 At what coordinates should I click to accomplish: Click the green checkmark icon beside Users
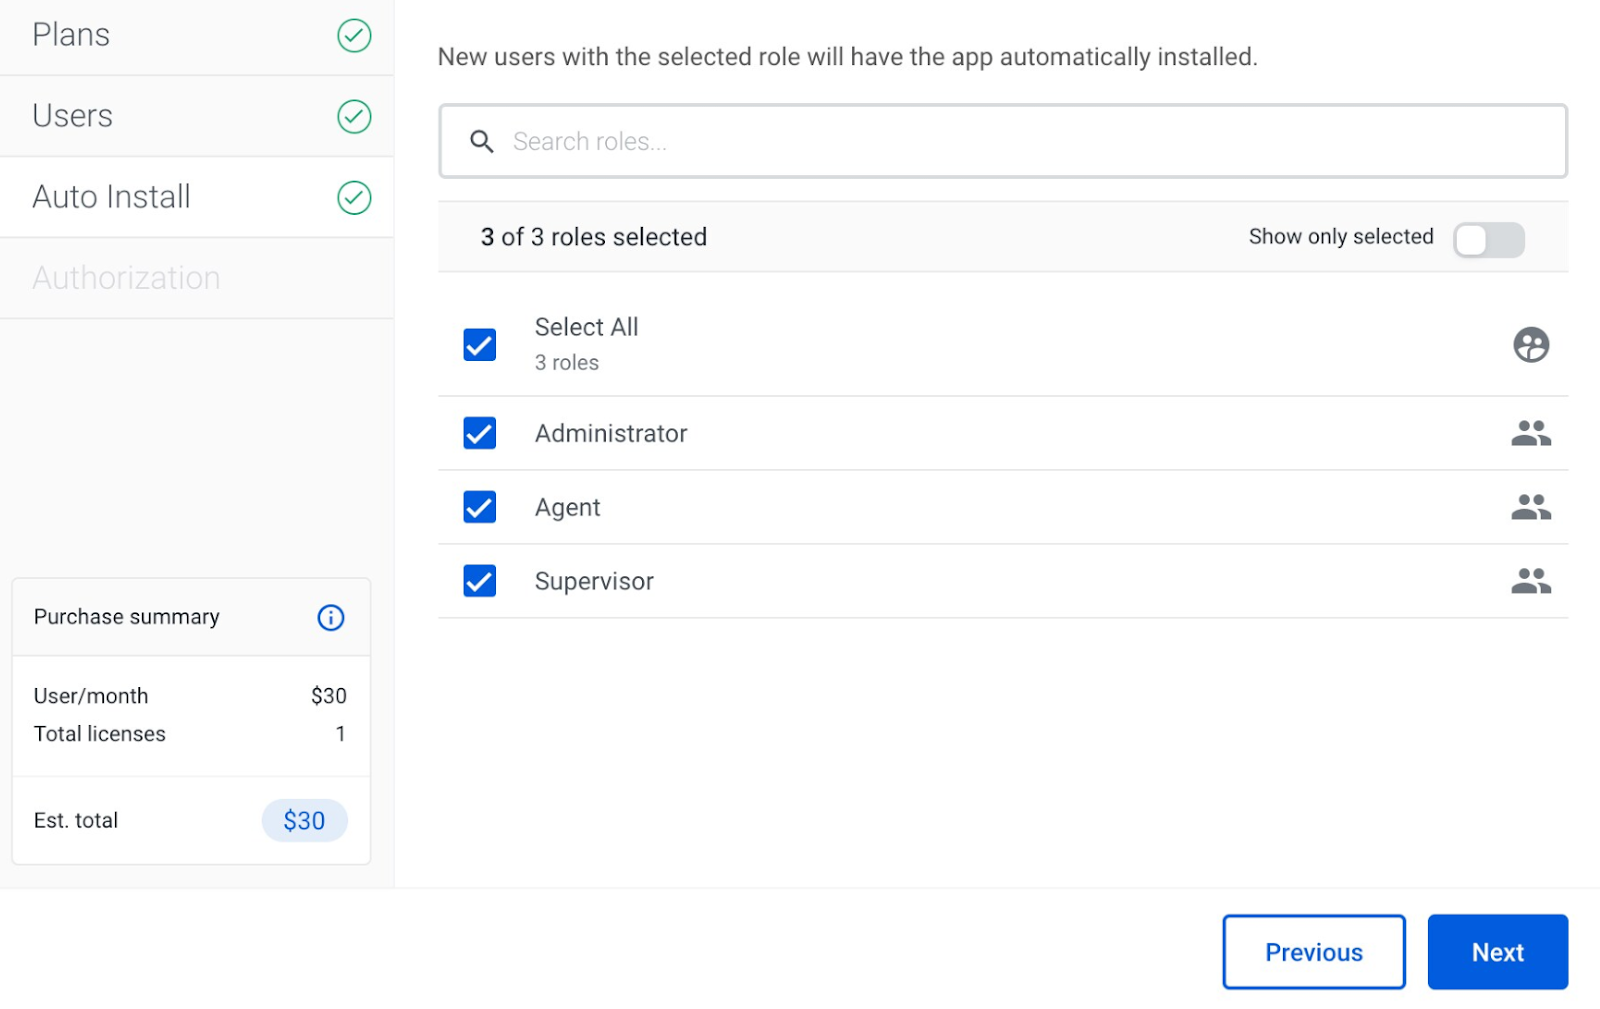pos(354,117)
